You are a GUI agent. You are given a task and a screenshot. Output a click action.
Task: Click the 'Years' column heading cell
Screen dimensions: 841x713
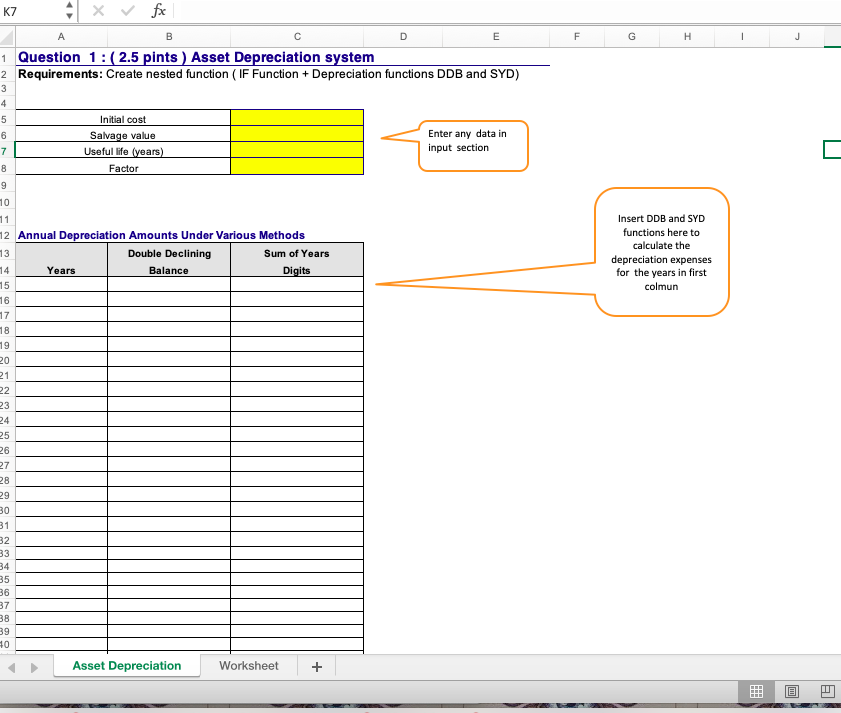pyautogui.click(x=61, y=260)
